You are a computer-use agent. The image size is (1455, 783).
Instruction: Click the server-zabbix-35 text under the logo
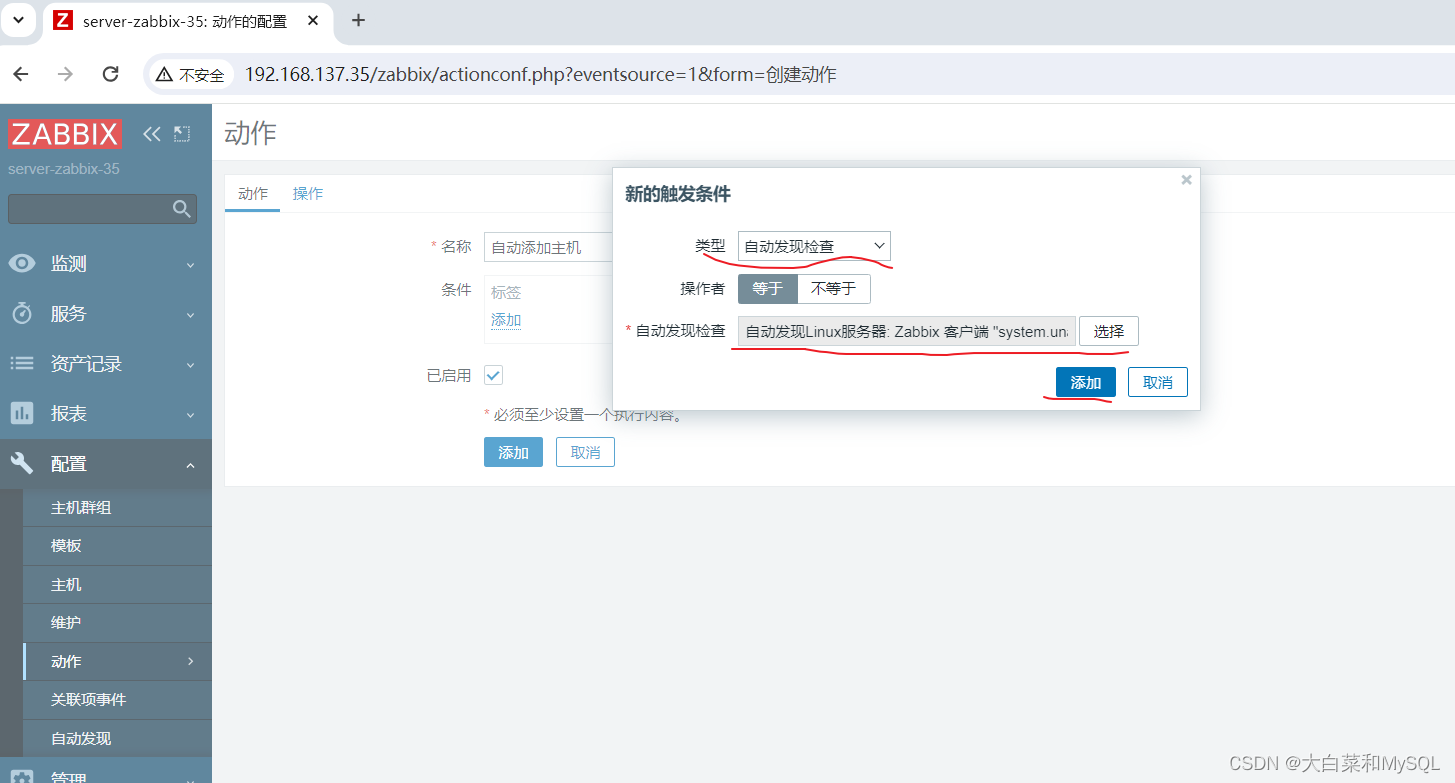[64, 169]
